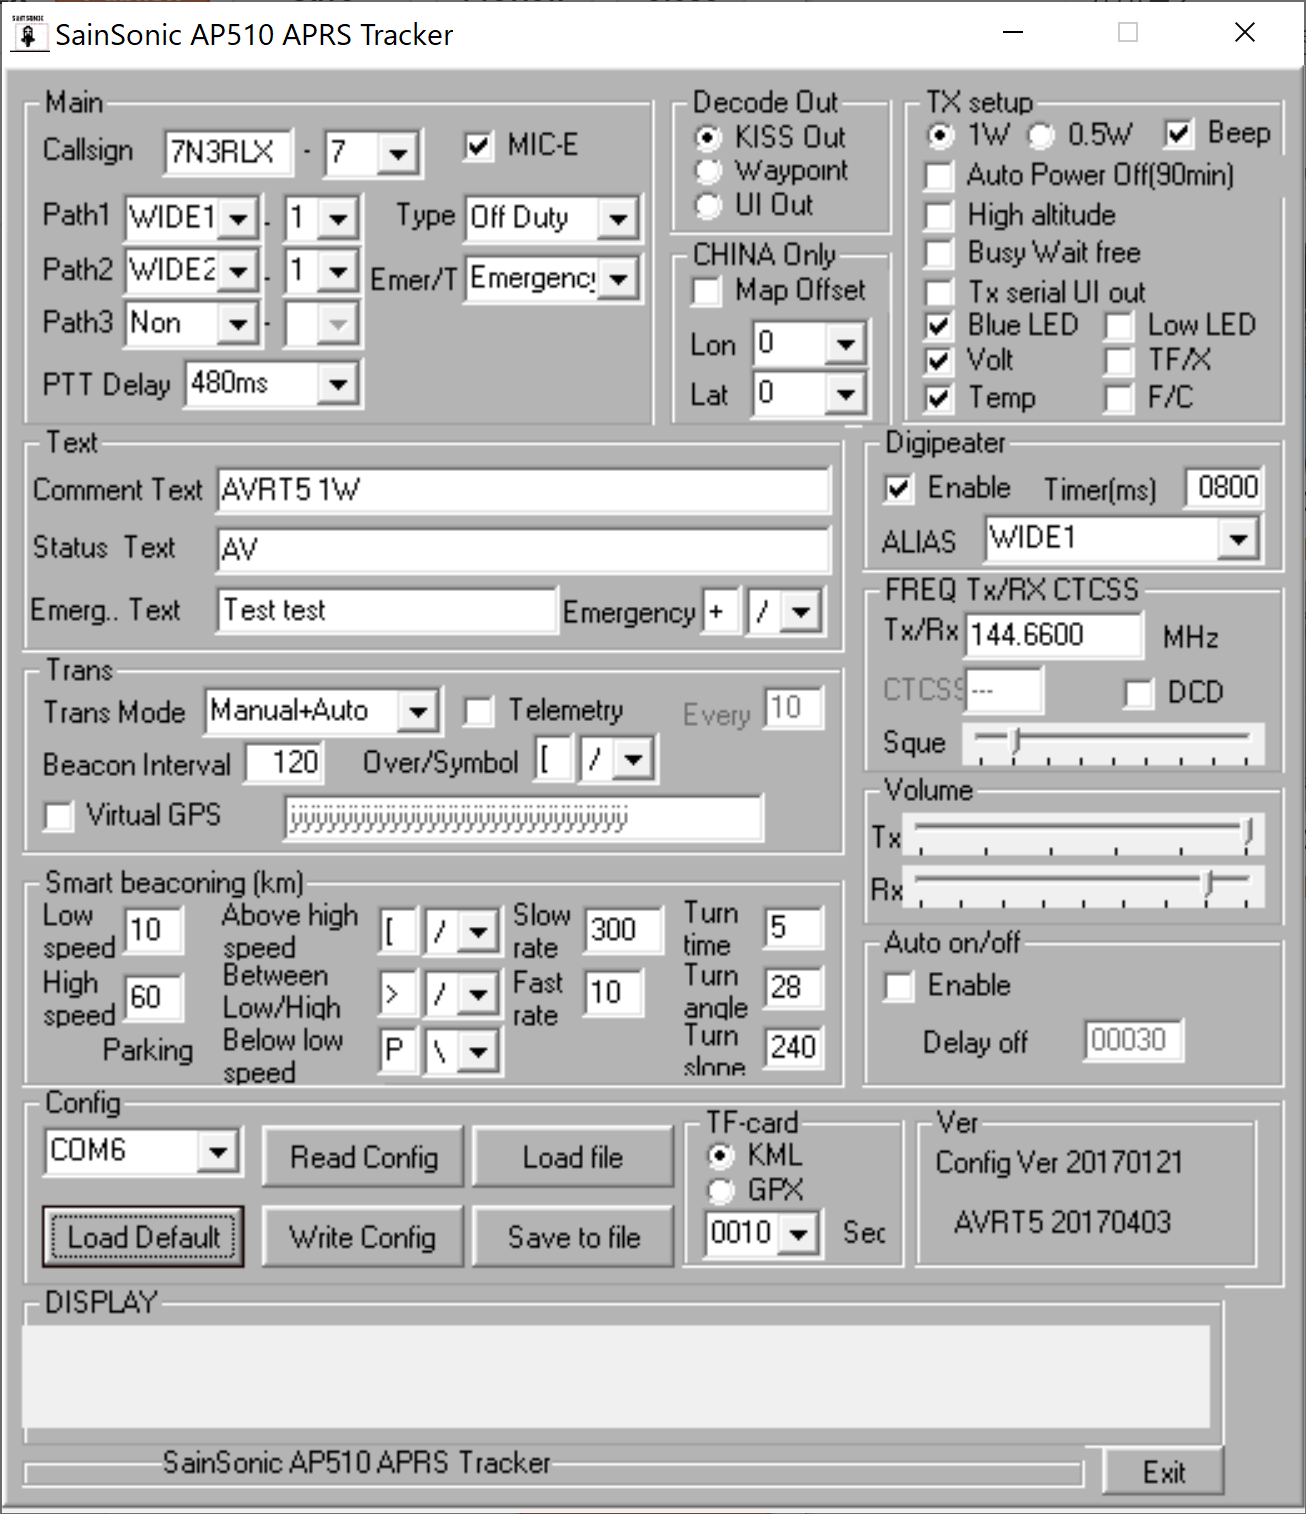Open the callsign SSID dropdown
This screenshot has height=1514, width=1306.
(x=398, y=154)
